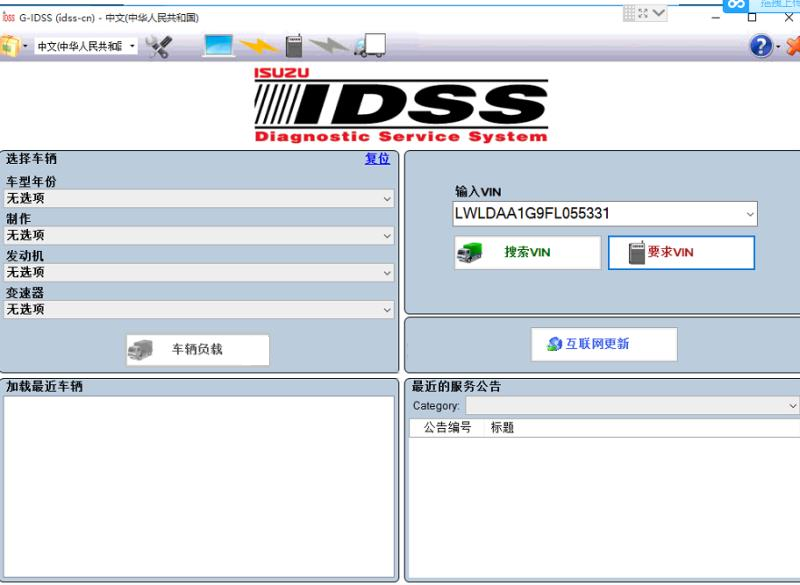The image size is (800, 585).
Task: Click the yellow lightning connection icon
Action: click(259, 46)
